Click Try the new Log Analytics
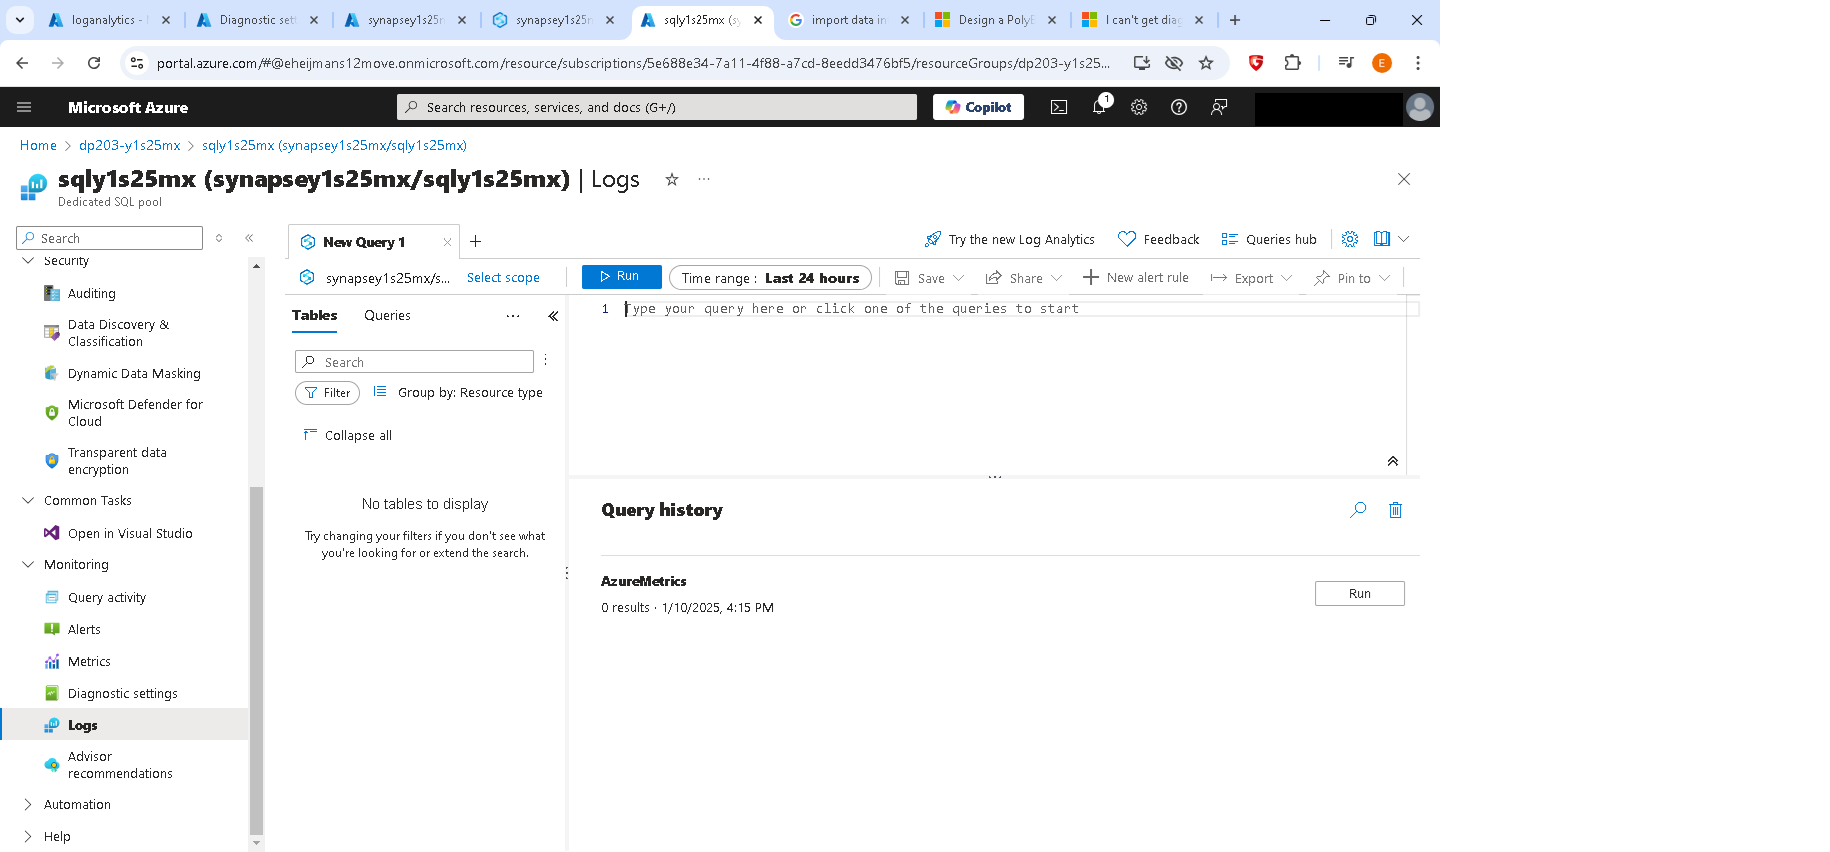 tap(1010, 239)
